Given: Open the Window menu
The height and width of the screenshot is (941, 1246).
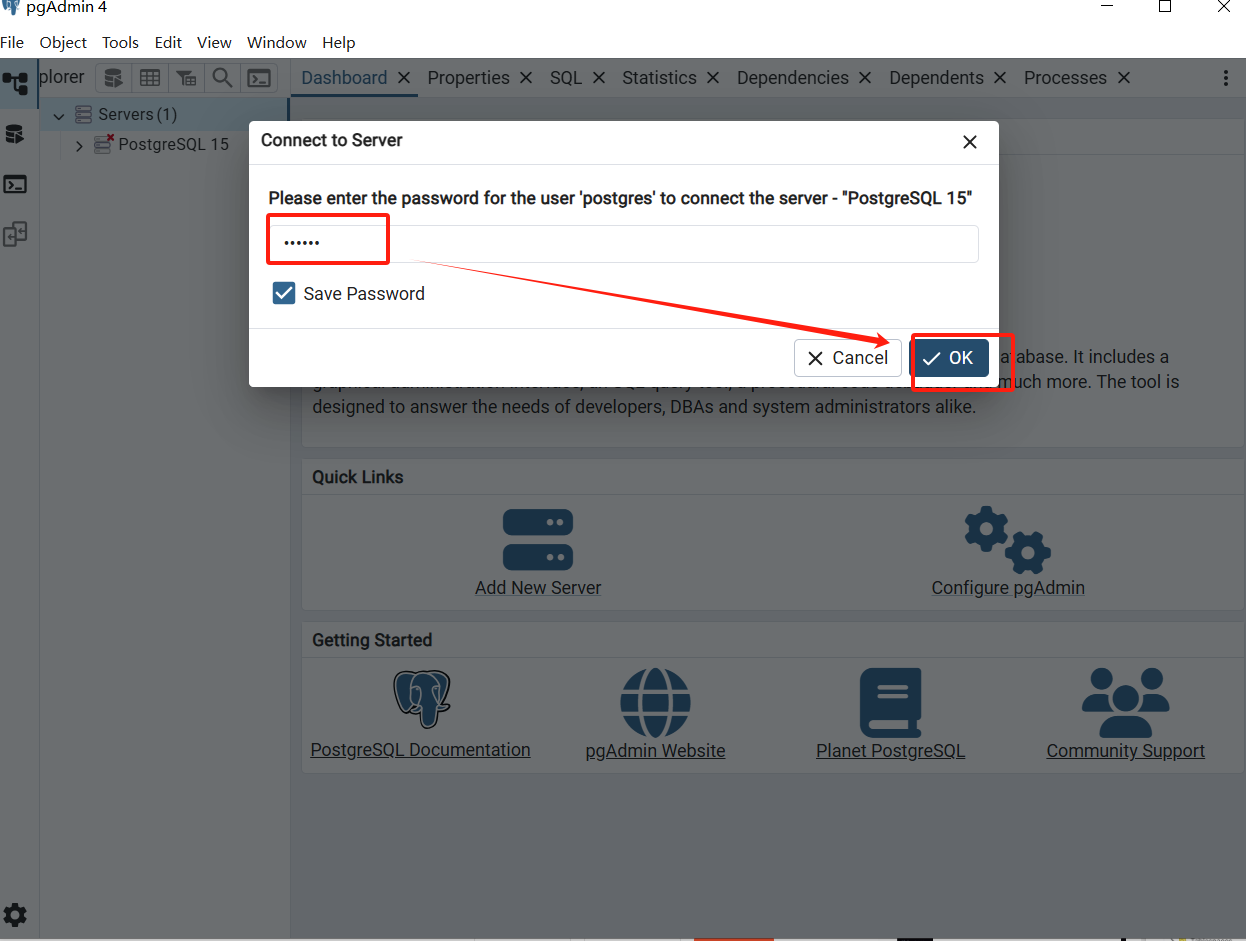Looking at the screenshot, I should pyautogui.click(x=277, y=42).
